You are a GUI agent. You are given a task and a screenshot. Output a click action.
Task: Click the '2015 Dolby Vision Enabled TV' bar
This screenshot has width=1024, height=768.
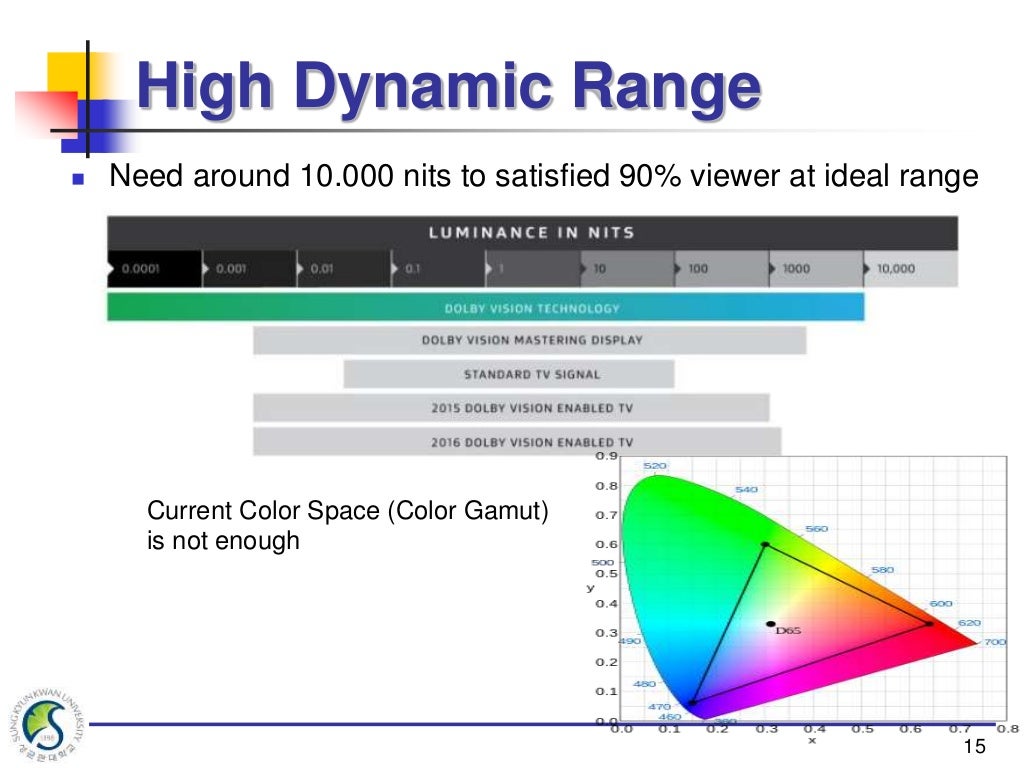click(x=511, y=408)
